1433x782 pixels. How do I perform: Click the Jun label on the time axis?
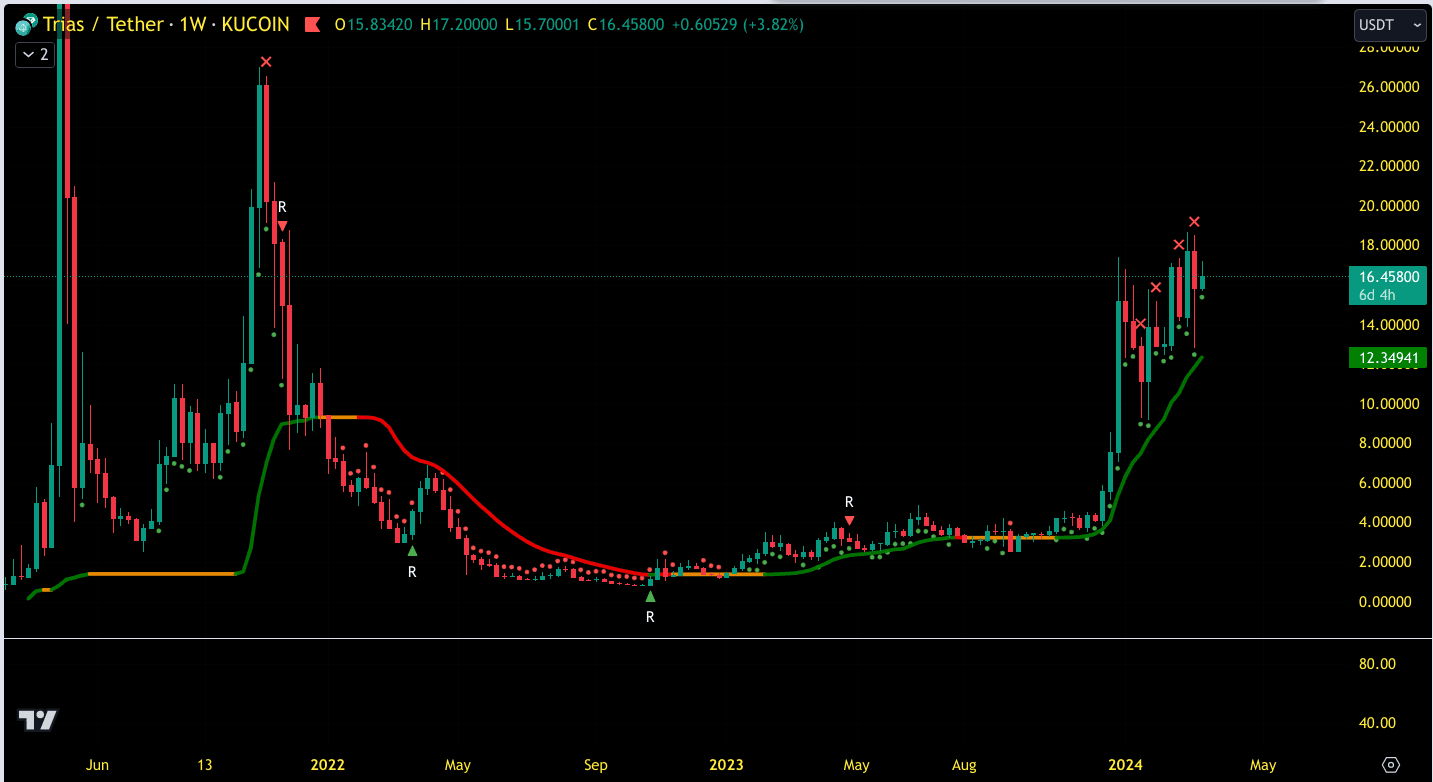click(x=97, y=765)
